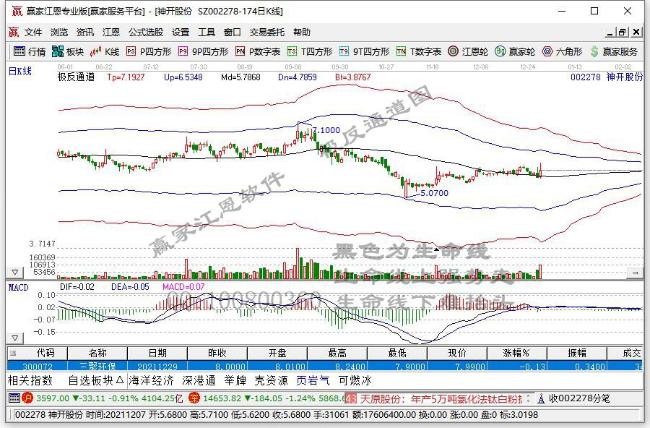The width and height of the screenshot is (650, 428).
Task: Expand 自选板块 triangle selector
Action: tap(120, 380)
